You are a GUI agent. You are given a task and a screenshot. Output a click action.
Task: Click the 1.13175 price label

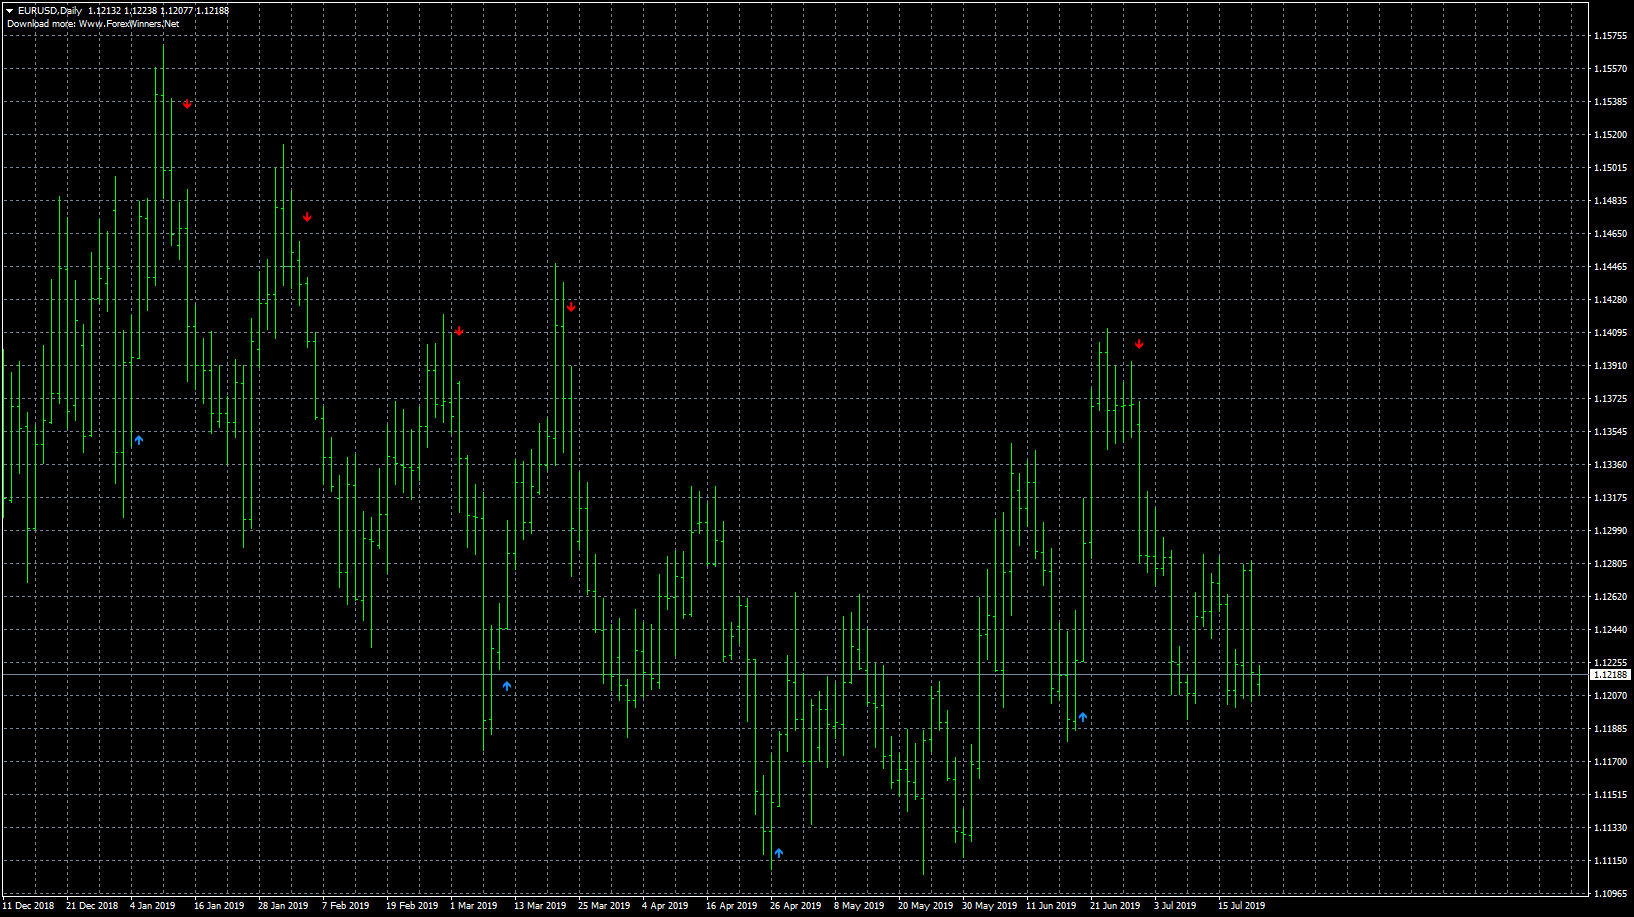pos(1610,498)
